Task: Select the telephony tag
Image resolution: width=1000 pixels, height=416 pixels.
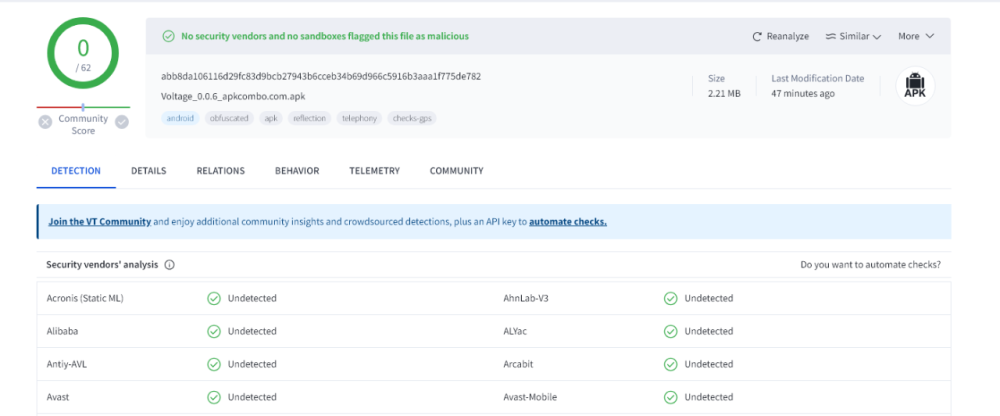Action: pyautogui.click(x=359, y=118)
